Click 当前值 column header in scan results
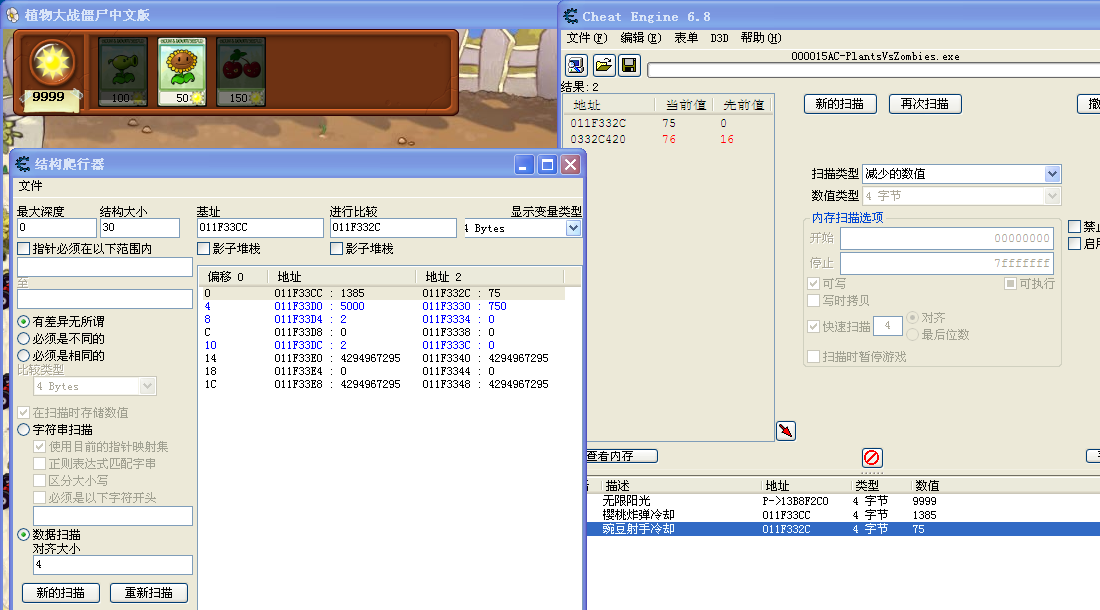 [685, 105]
